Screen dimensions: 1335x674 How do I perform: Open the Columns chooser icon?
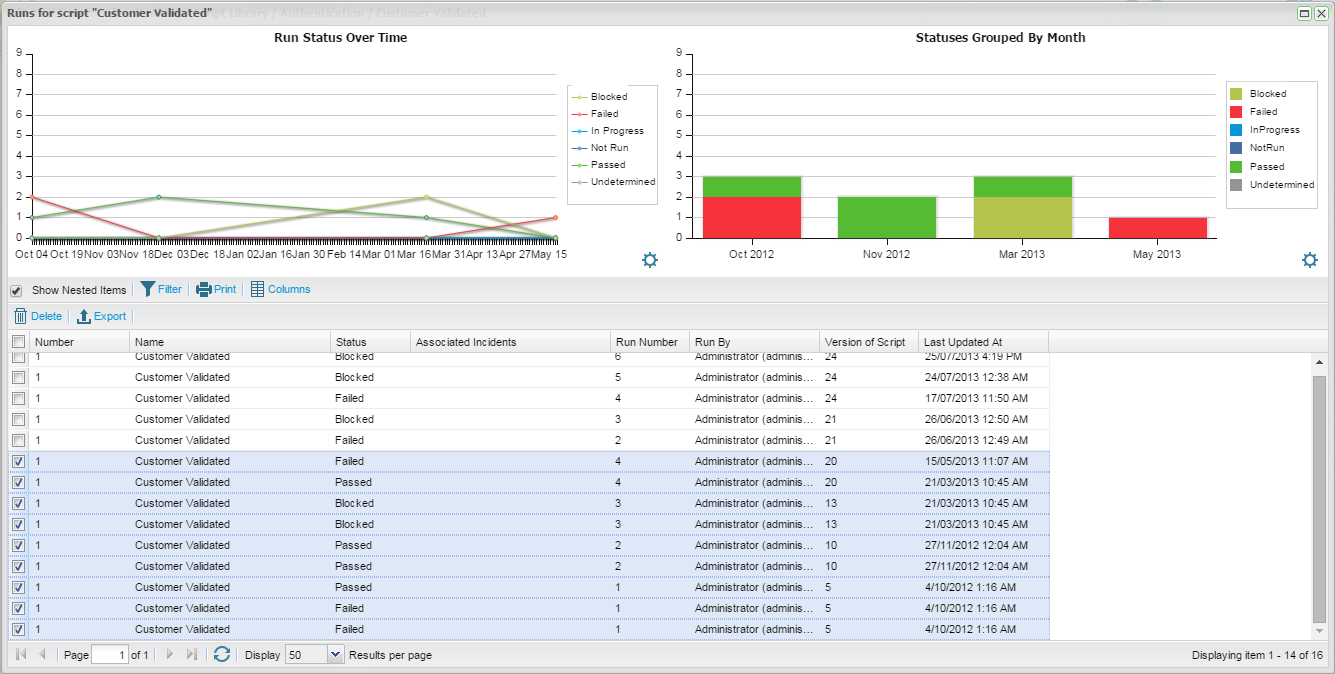pos(257,289)
